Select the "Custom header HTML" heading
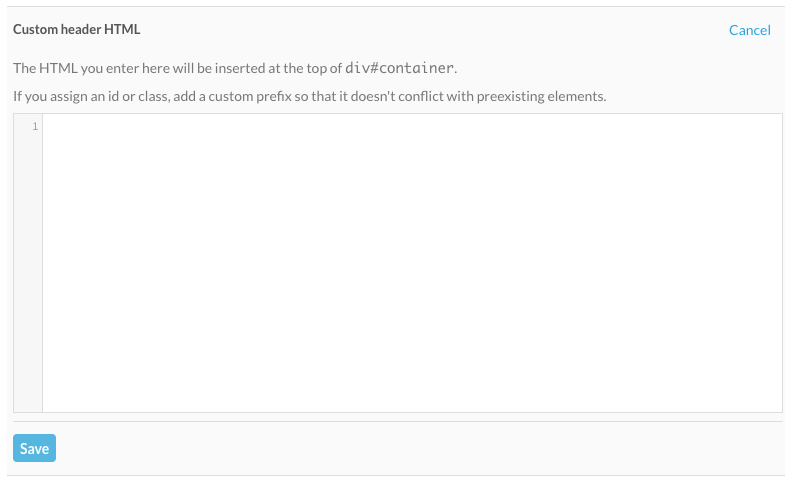Image resolution: width=792 pixels, height=481 pixels. [x=76, y=30]
